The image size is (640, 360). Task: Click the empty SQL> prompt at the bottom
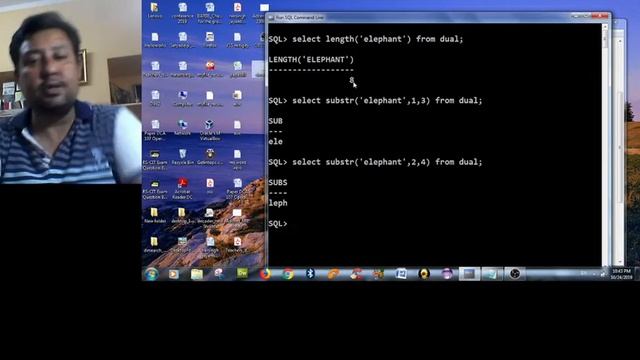(x=278, y=224)
